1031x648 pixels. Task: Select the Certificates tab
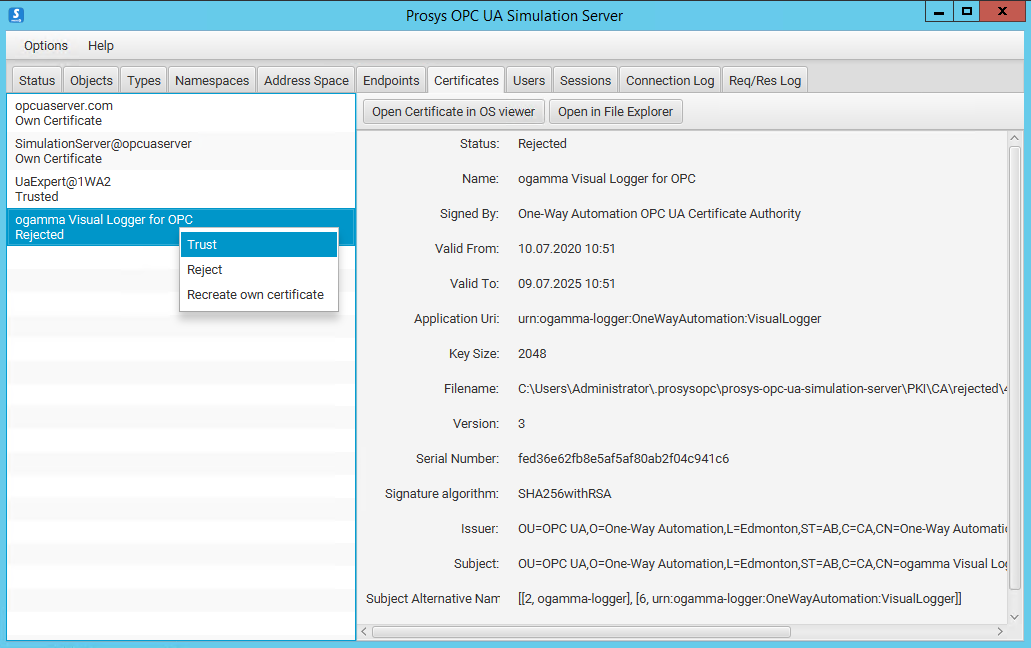pos(466,80)
